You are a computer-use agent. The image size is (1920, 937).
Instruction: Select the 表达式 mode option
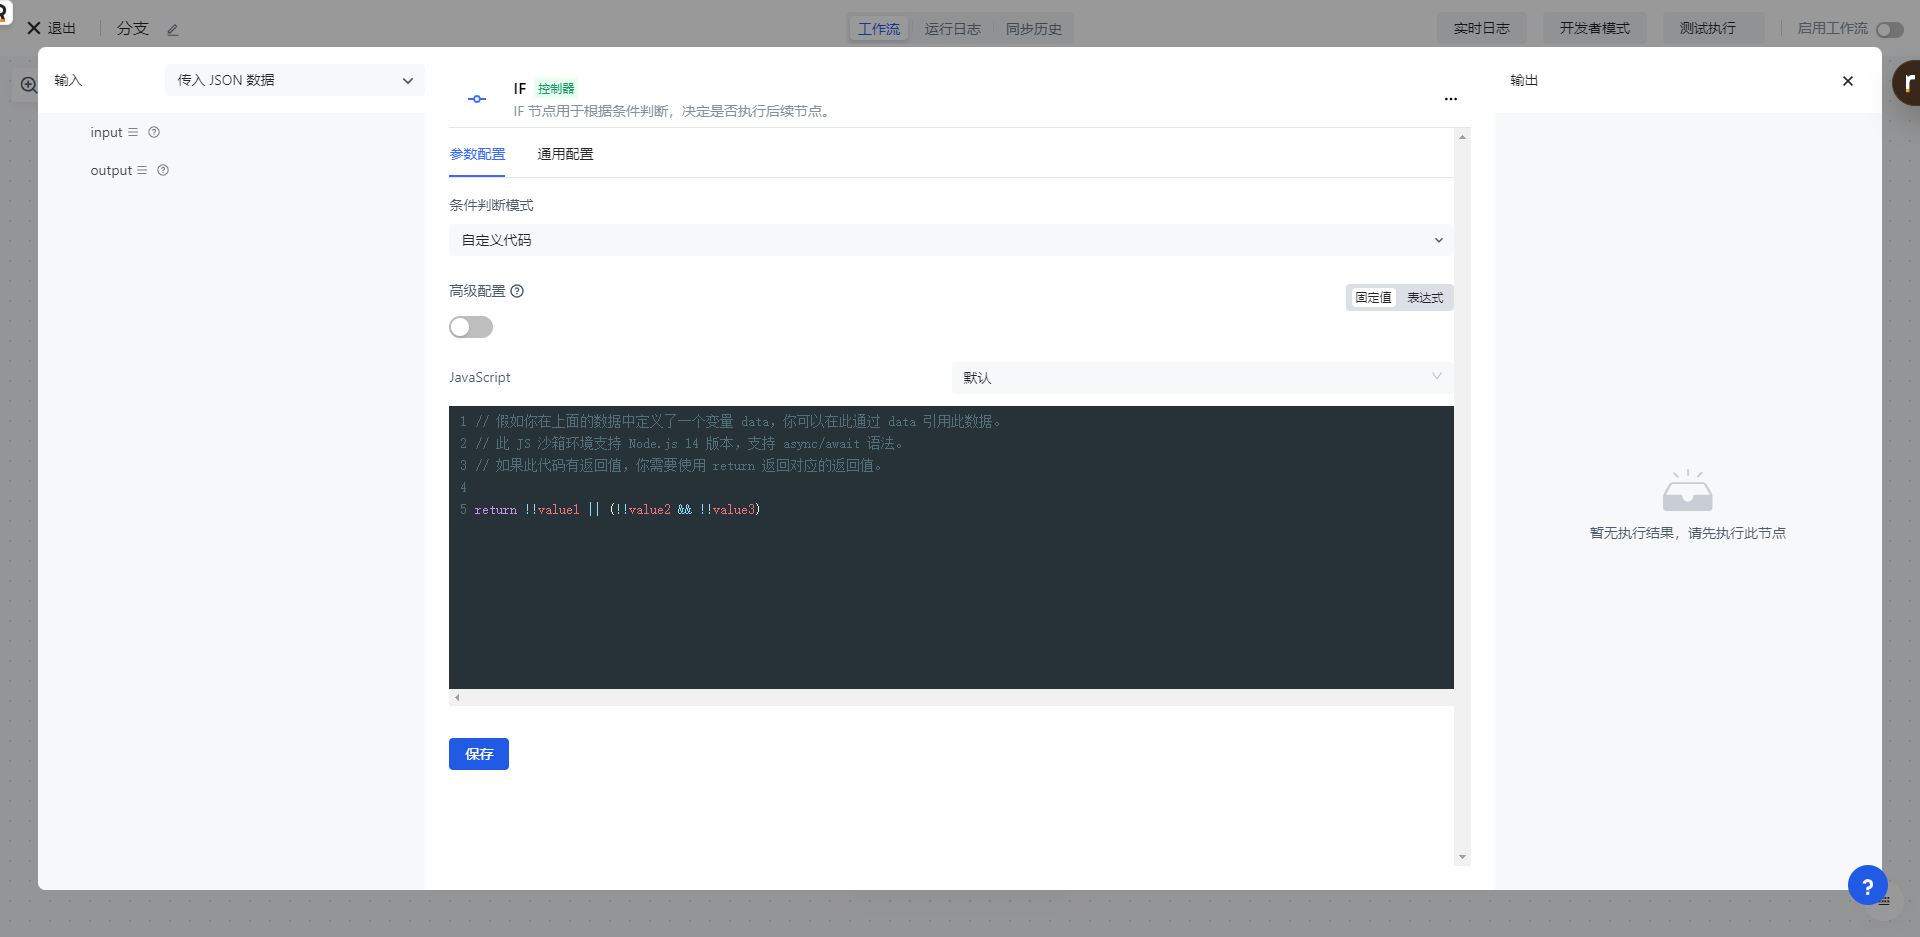[x=1425, y=298]
